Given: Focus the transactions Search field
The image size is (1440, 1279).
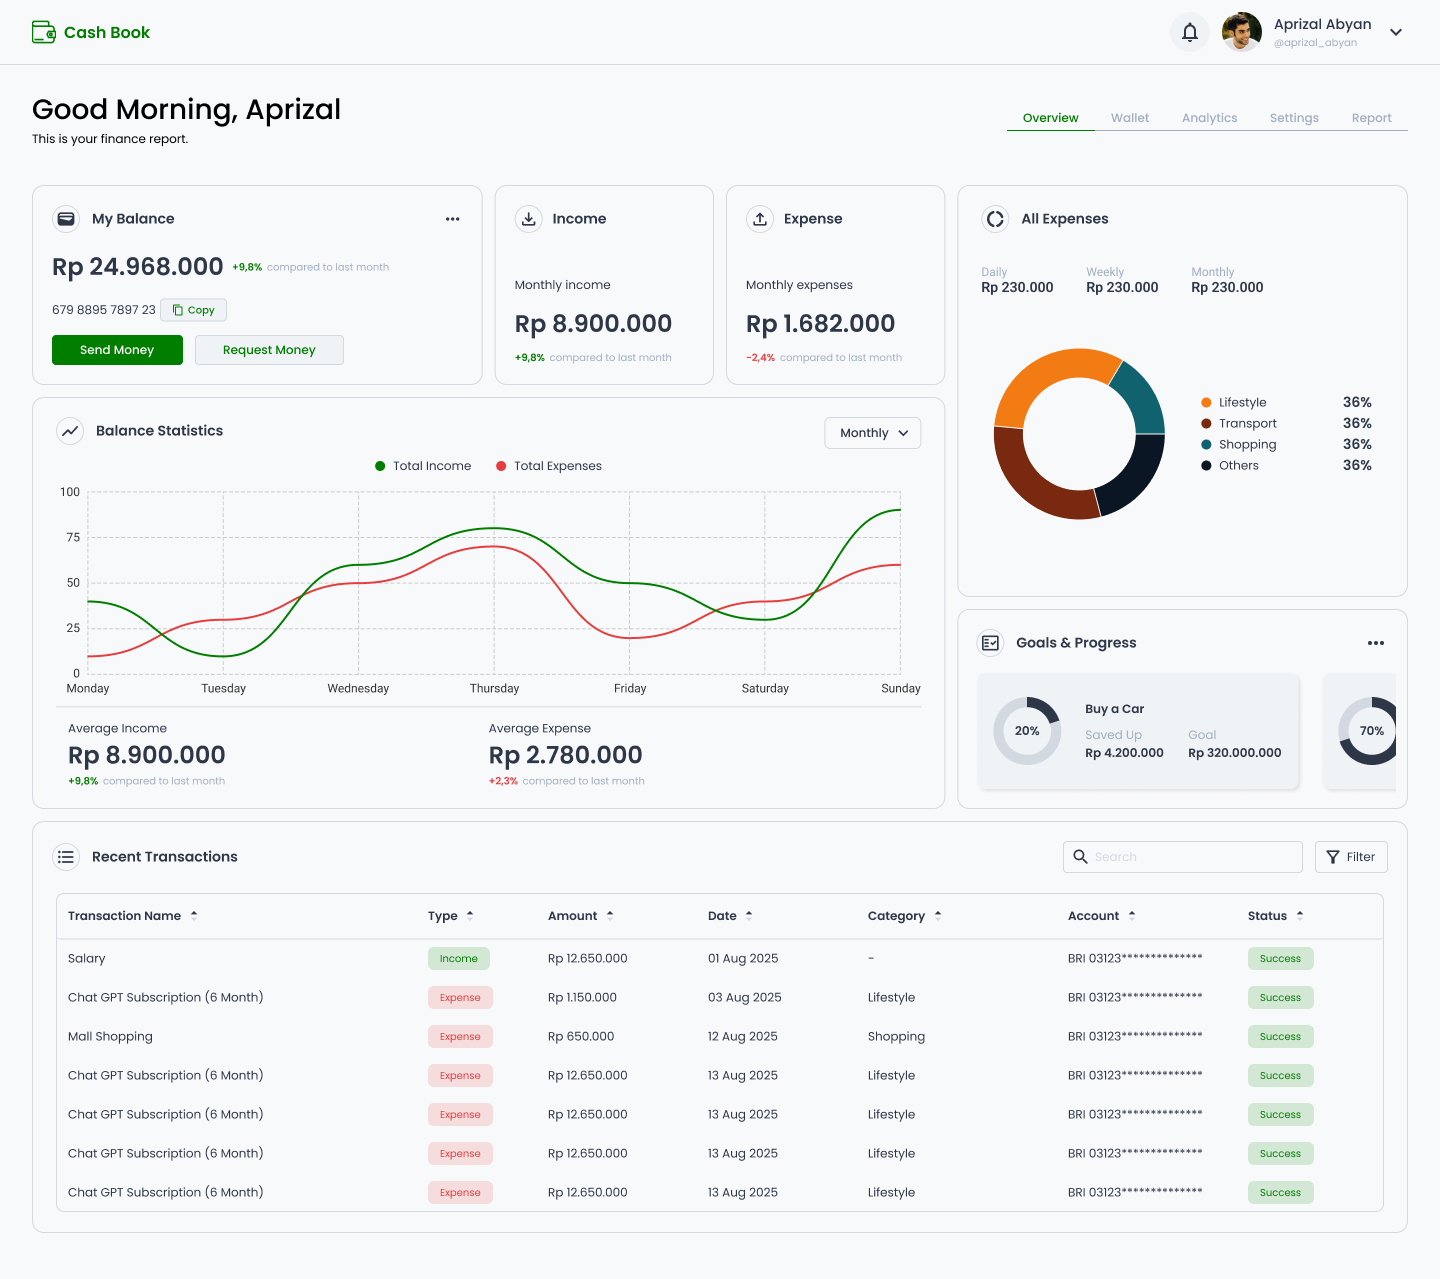Looking at the screenshot, I should [x=1183, y=857].
